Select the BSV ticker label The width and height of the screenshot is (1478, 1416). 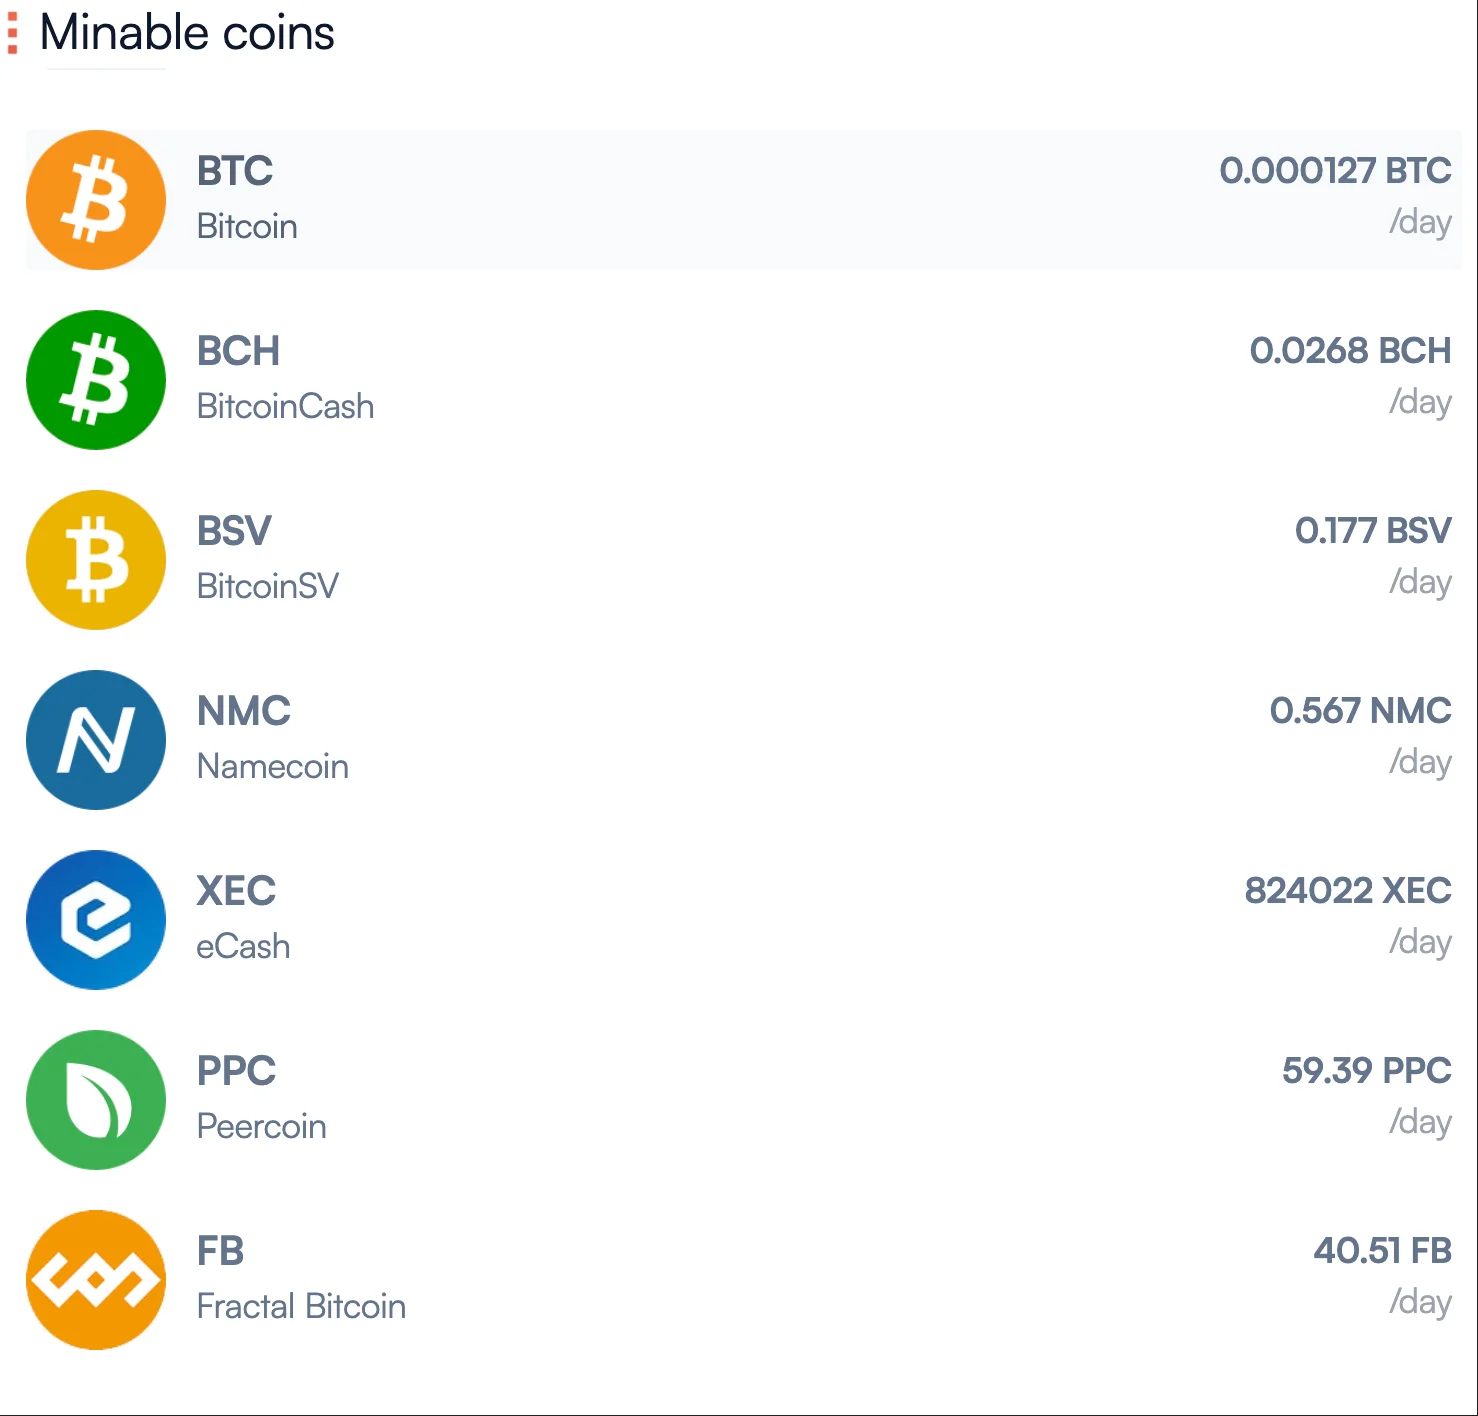tap(234, 531)
